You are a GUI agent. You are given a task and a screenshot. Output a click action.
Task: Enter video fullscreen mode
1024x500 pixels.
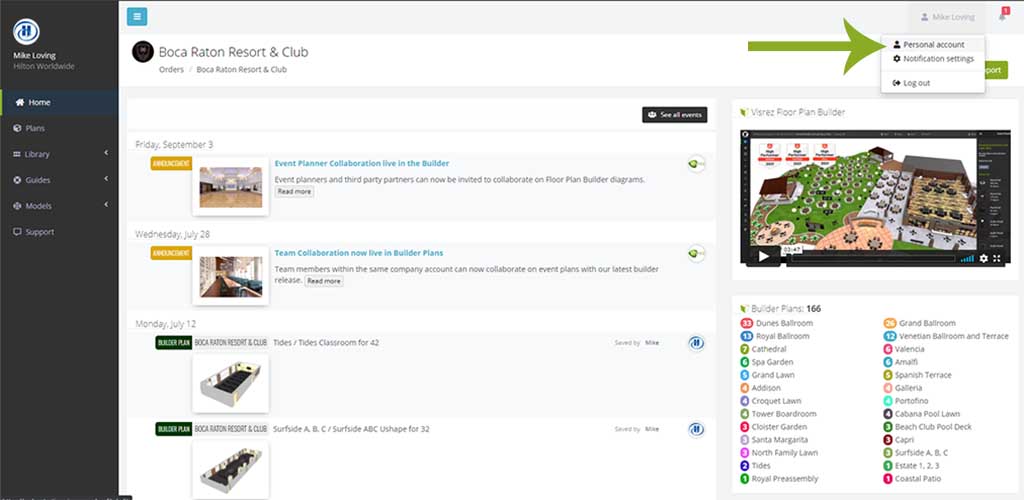coord(997,258)
